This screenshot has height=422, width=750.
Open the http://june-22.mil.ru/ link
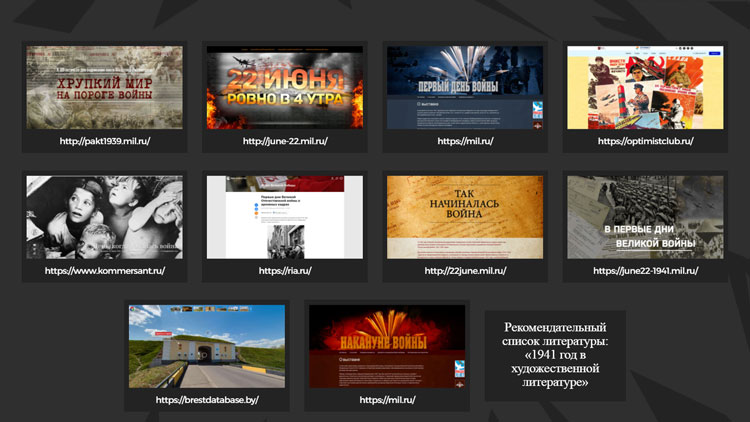pyautogui.click(x=285, y=141)
